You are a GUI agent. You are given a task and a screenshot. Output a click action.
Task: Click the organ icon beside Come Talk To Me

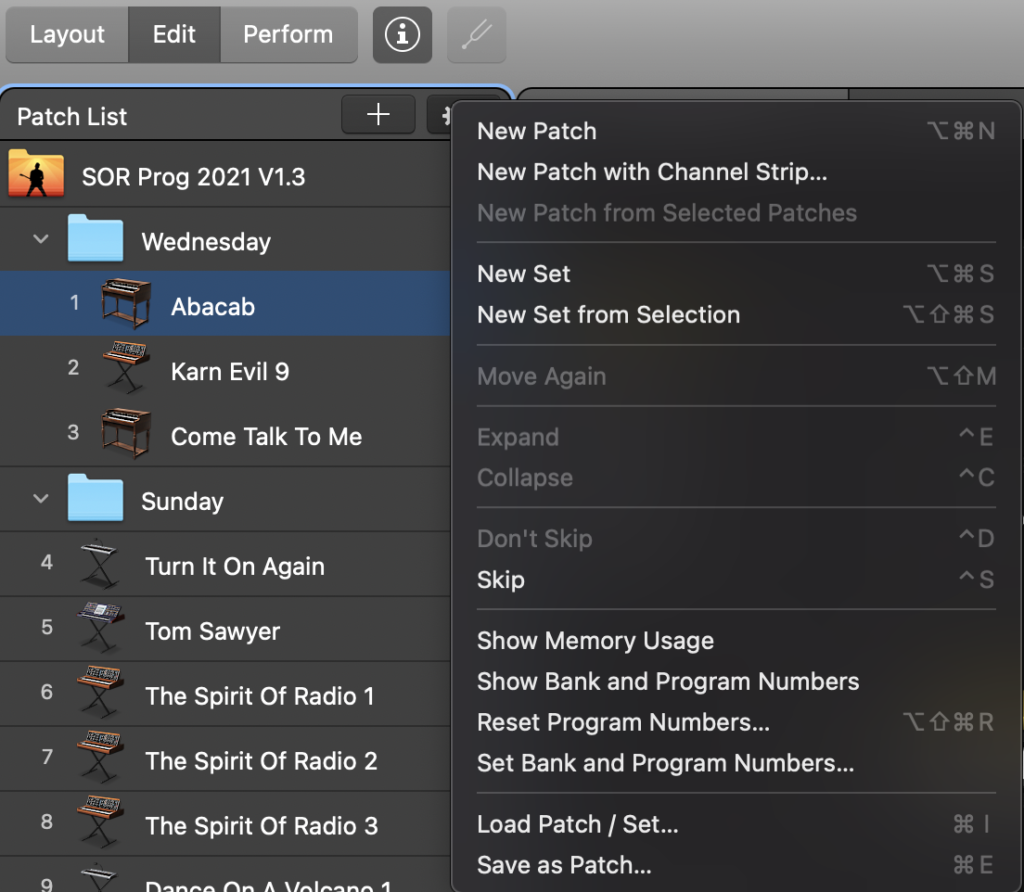click(x=126, y=433)
